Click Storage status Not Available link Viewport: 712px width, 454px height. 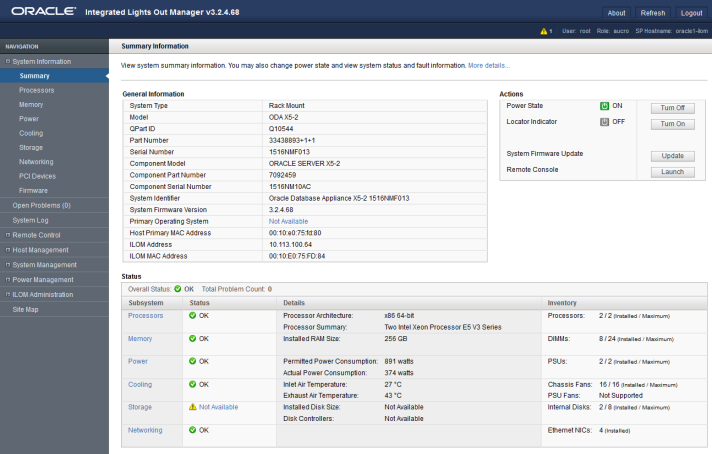coord(218,407)
